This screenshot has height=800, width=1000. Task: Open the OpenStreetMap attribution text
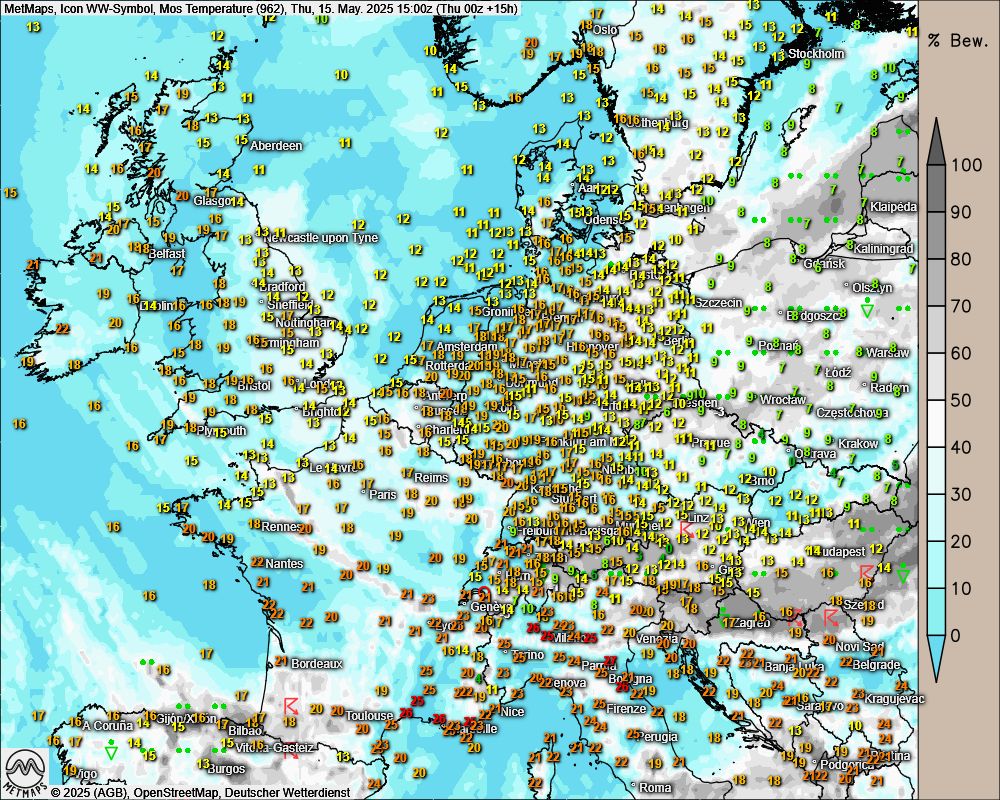[x=176, y=792]
